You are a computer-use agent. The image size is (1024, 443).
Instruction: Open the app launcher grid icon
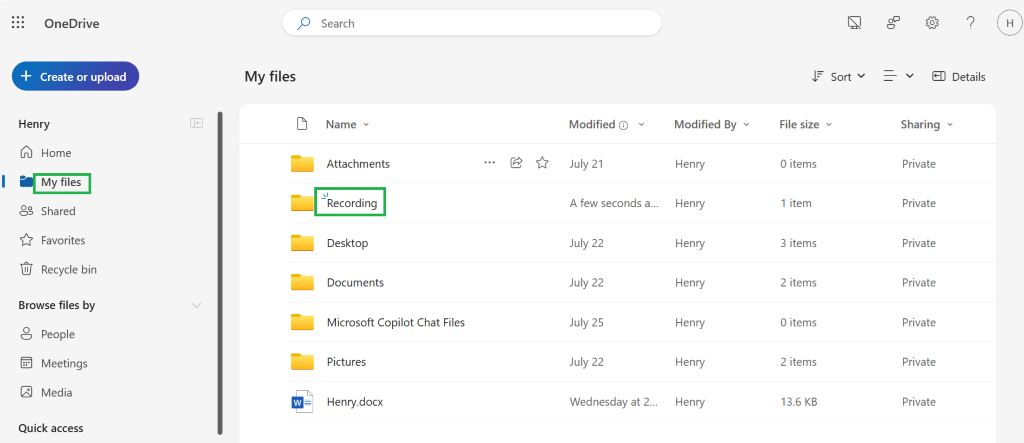tap(18, 23)
